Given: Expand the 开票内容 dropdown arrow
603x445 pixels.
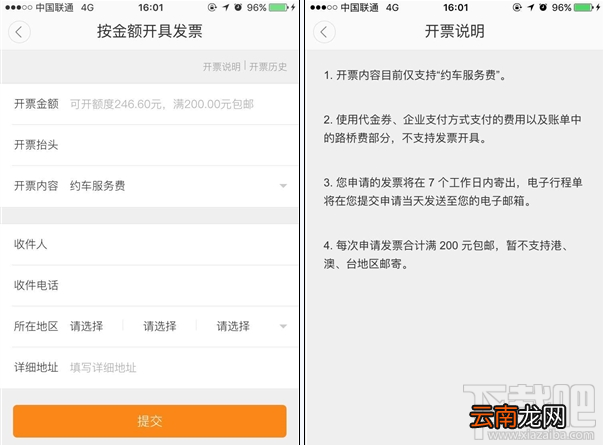Looking at the screenshot, I should tap(283, 186).
